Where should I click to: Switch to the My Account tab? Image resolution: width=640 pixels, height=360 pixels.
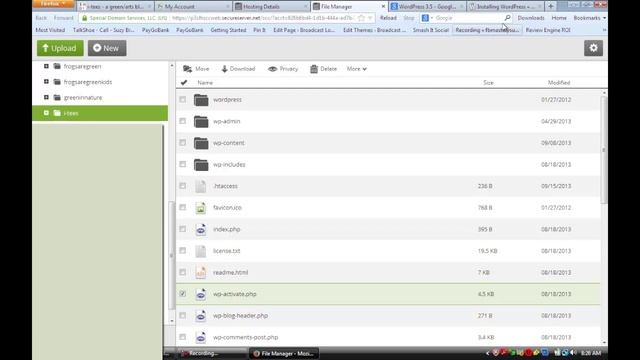[x=193, y=7]
